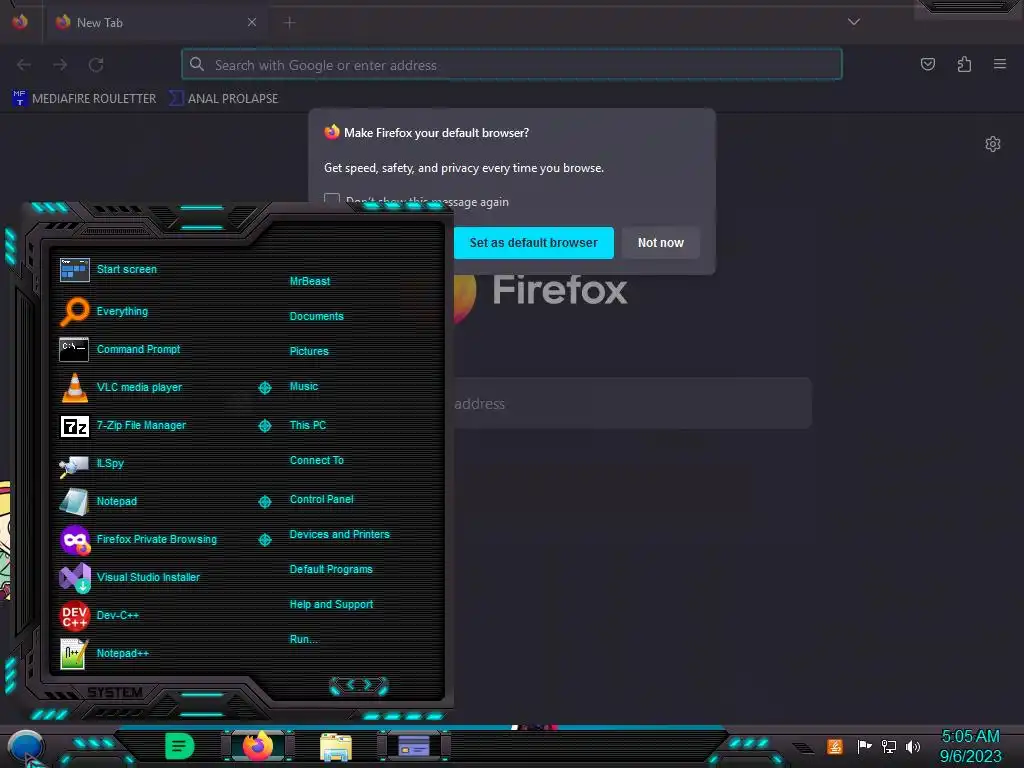Open the purple window taskbar icon
This screenshot has height=768, width=1024.
[x=414, y=746]
